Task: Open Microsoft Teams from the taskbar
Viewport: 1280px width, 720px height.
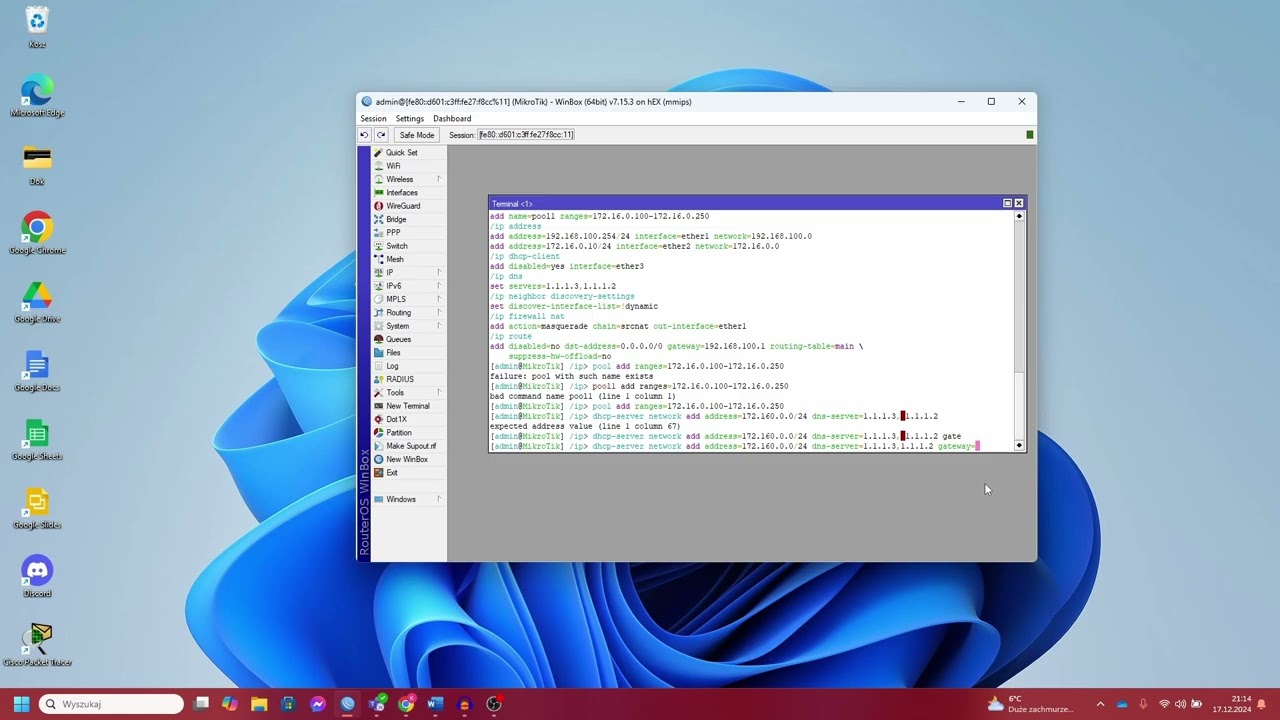Action: click(x=377, y=704)
